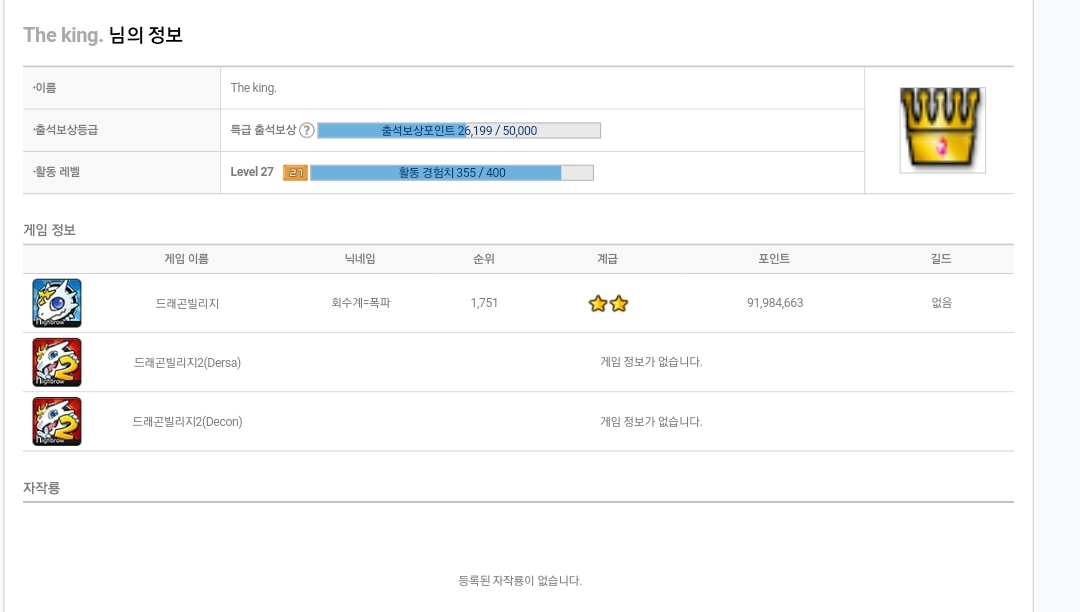This screenshot has width=1080, height=612.
Task: Click the 길드 column header
Action: (x=941, y=259)
